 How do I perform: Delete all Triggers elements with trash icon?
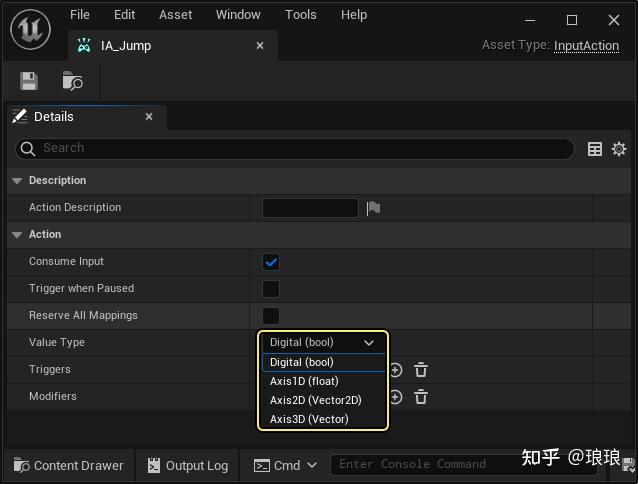tap(421, 370)
